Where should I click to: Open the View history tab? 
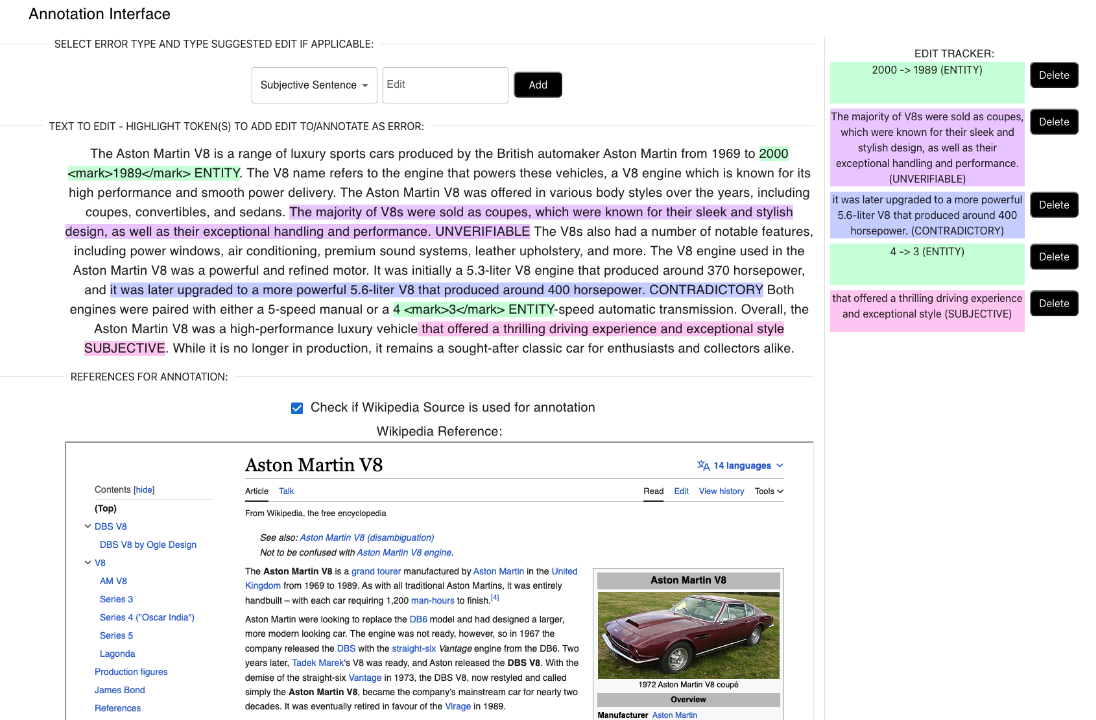point(721,491)
